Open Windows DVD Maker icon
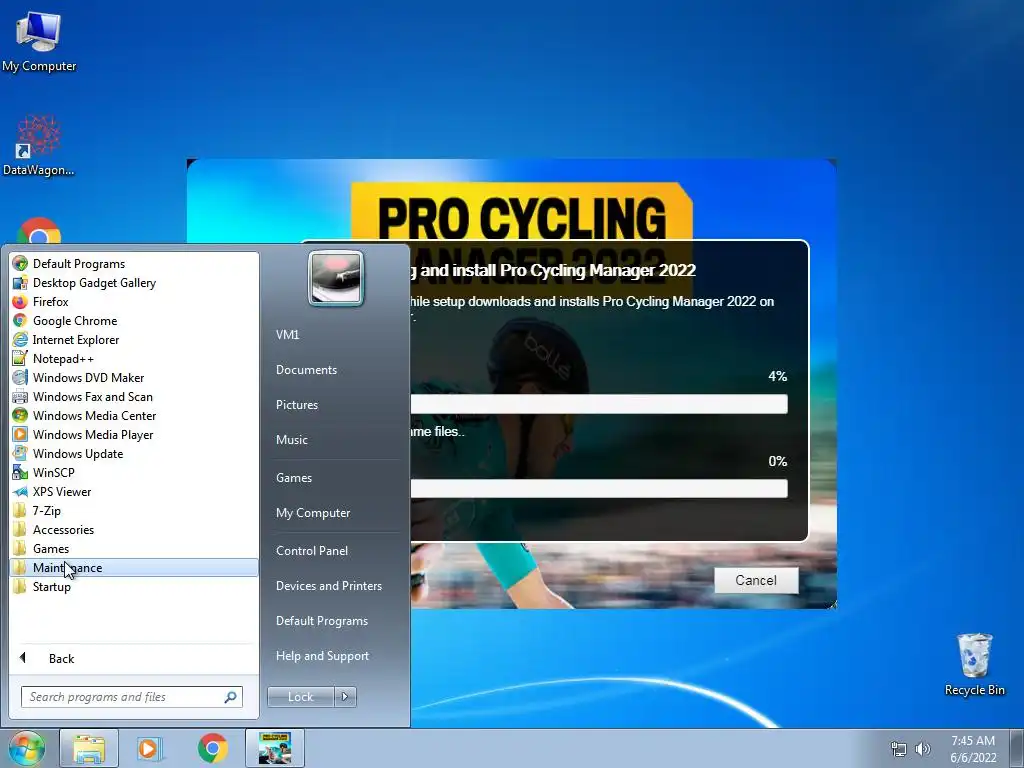 coord(20,377)
